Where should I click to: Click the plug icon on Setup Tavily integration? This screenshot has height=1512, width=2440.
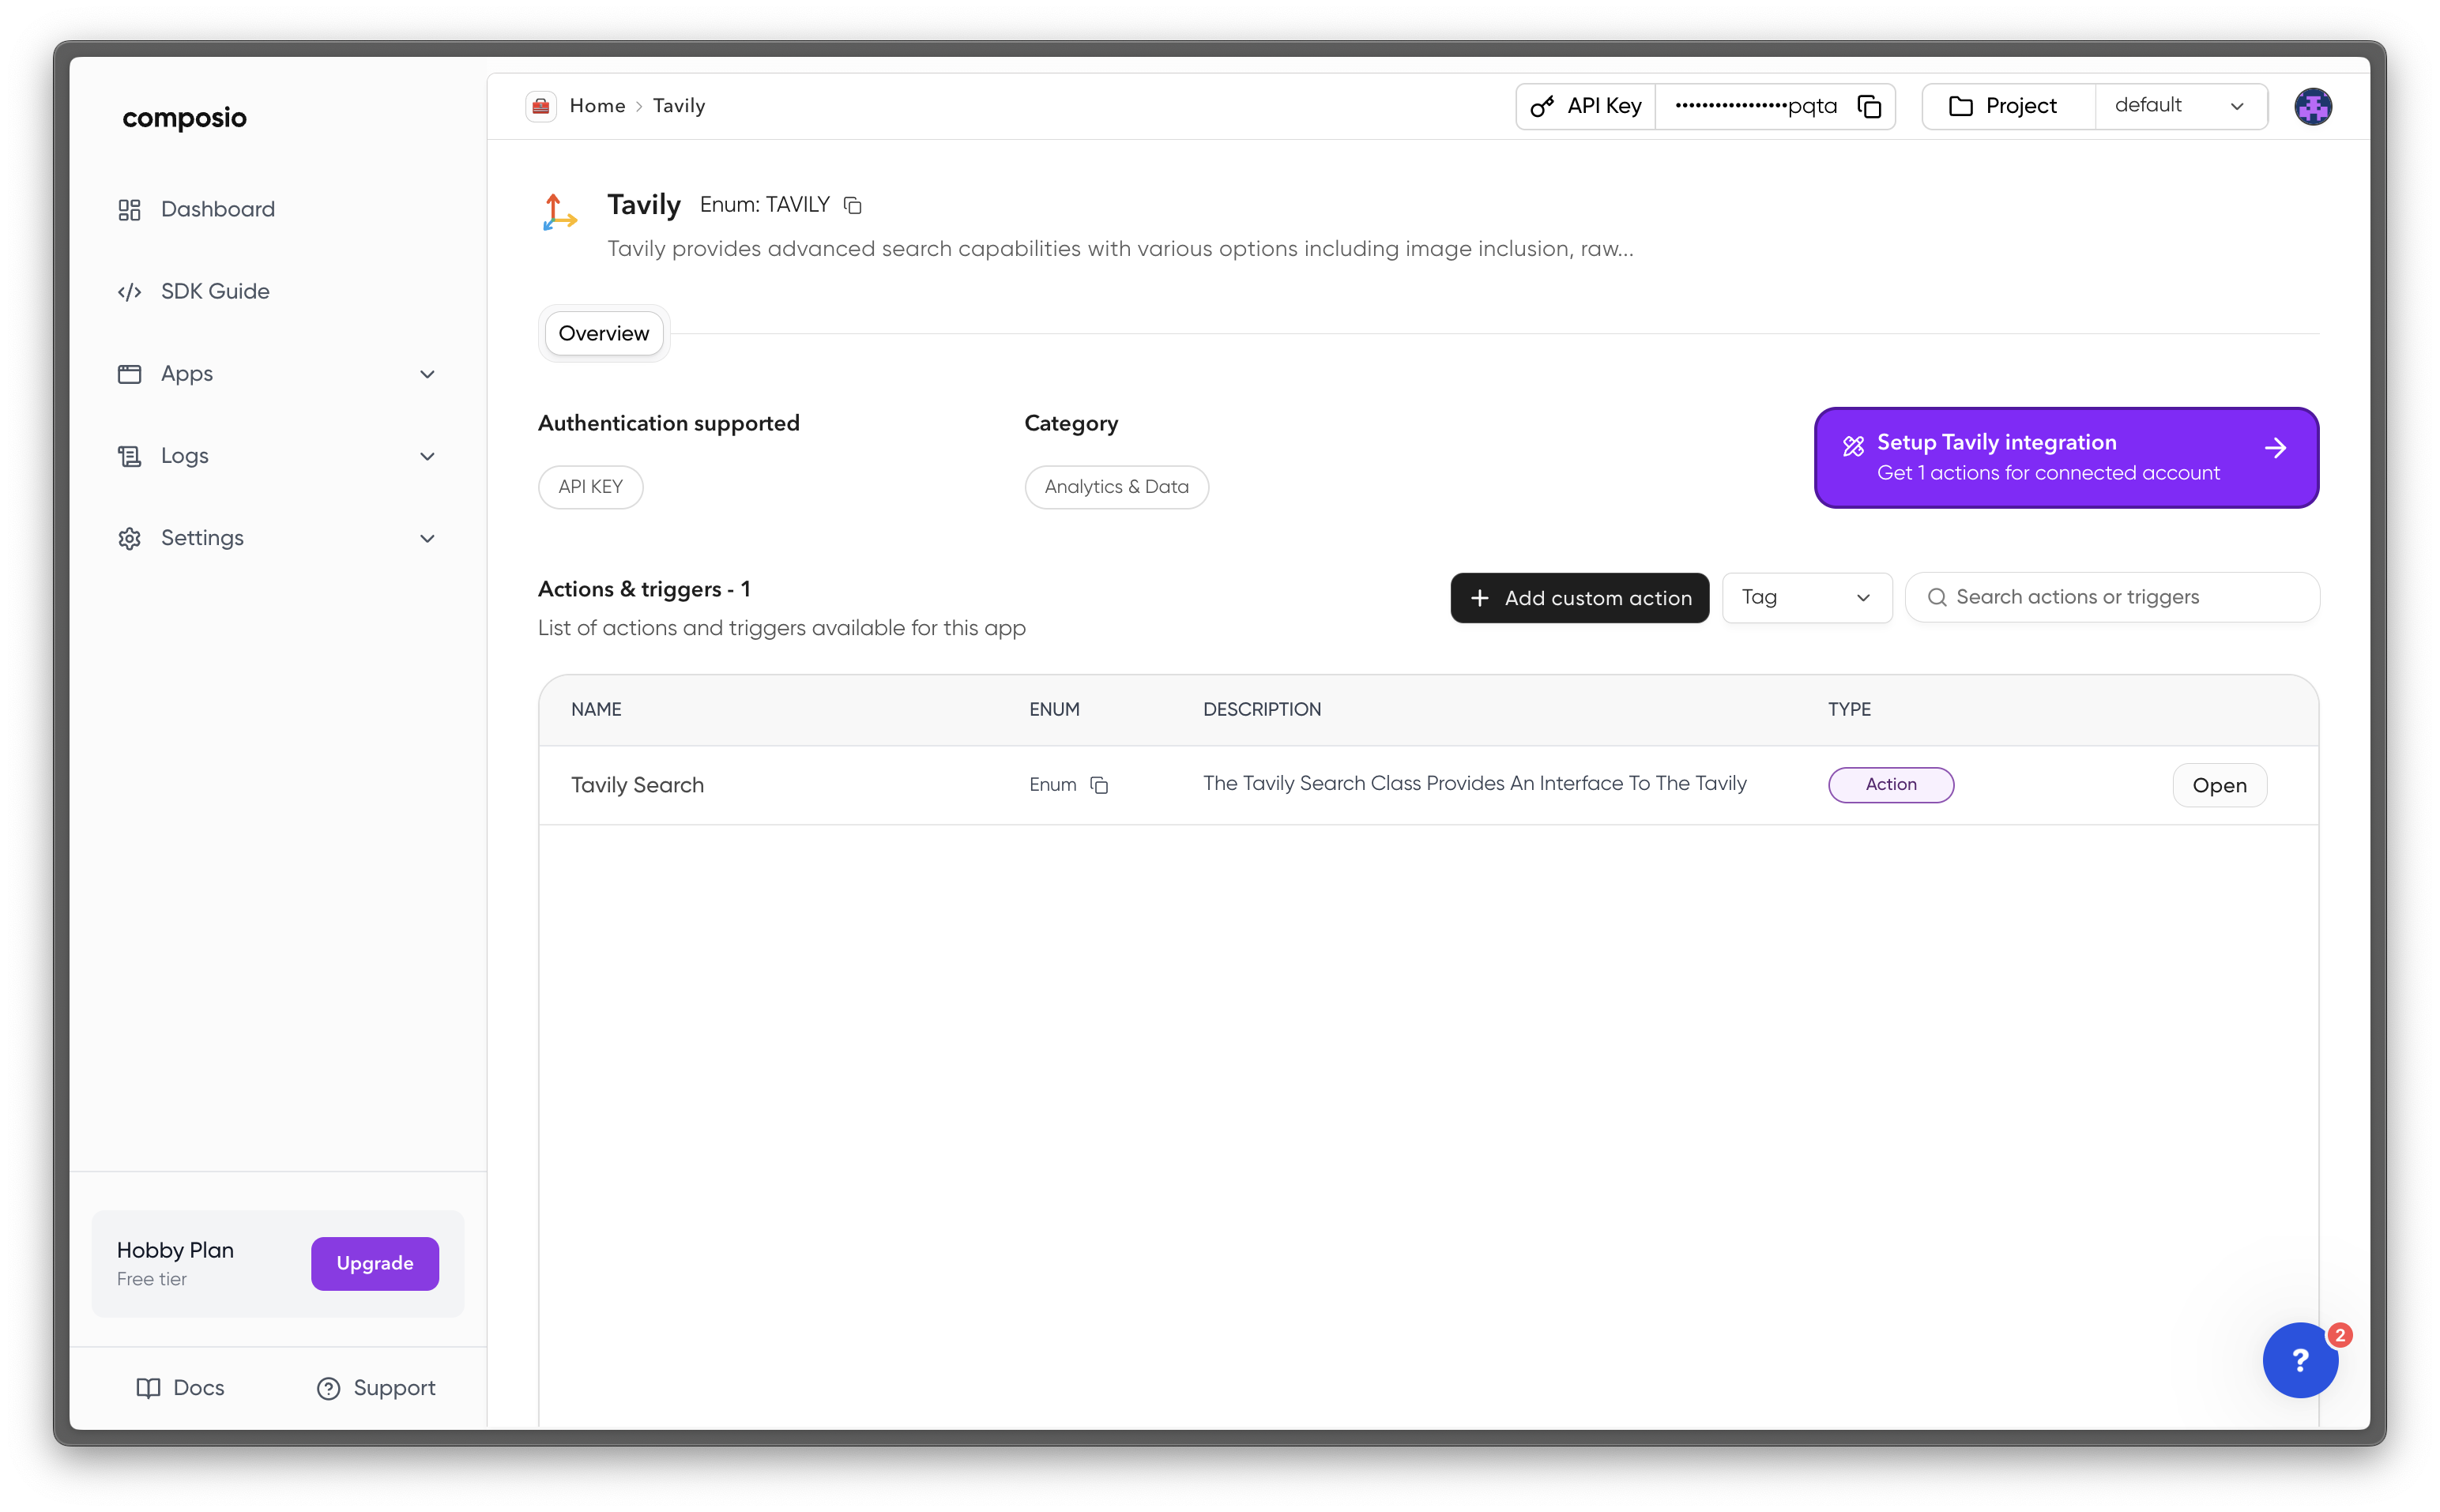[x=1853, y=446]
